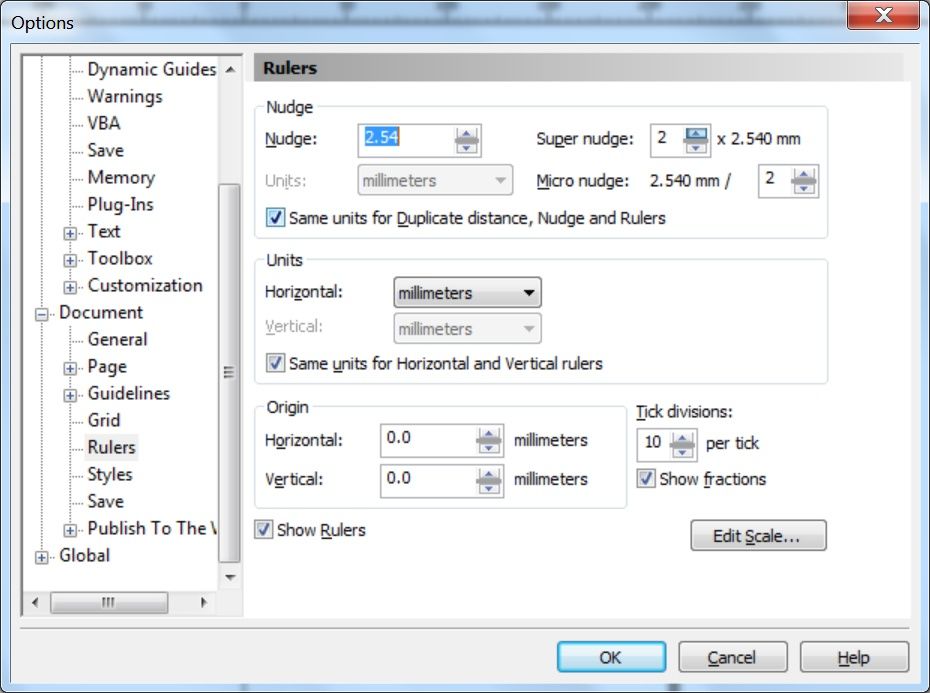This screenshot has height=693, width=930.
Task: Click the Origin Vertical spinner arrows
Action: (x=489, y=481)
